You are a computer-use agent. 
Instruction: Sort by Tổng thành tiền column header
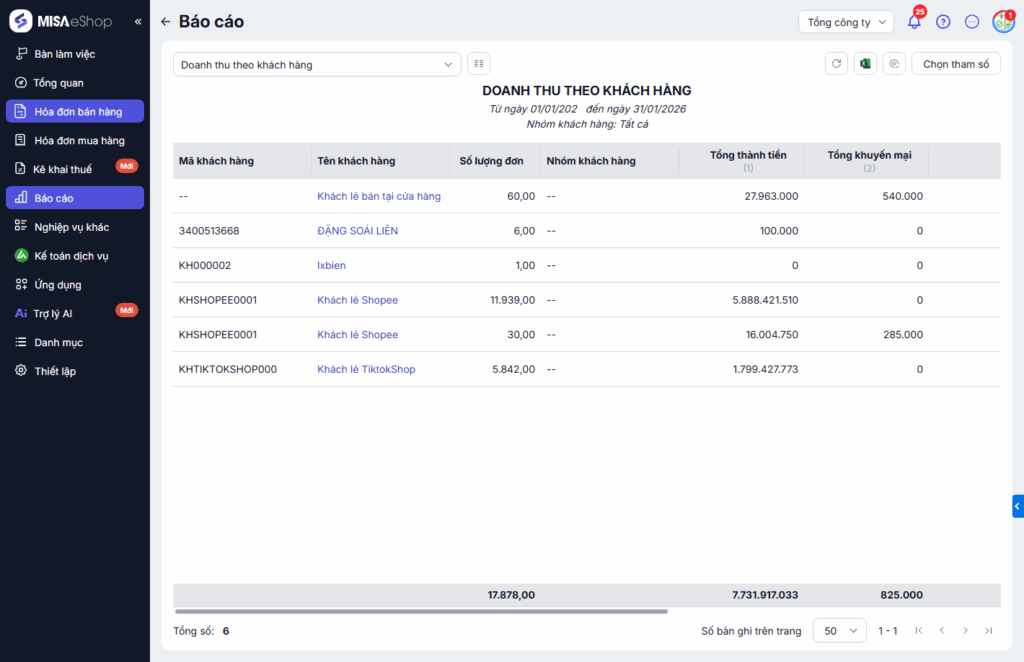coord(748,155)
